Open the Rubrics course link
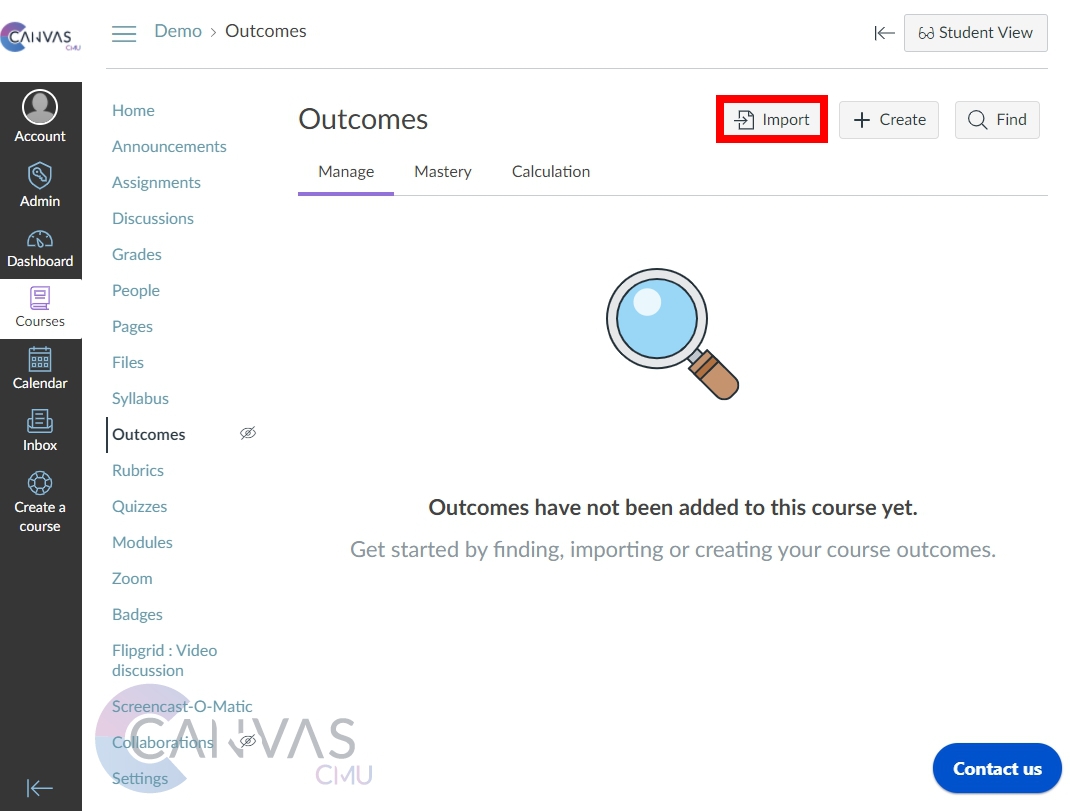This screenshot has width=1070, height=811. point(138,470)
